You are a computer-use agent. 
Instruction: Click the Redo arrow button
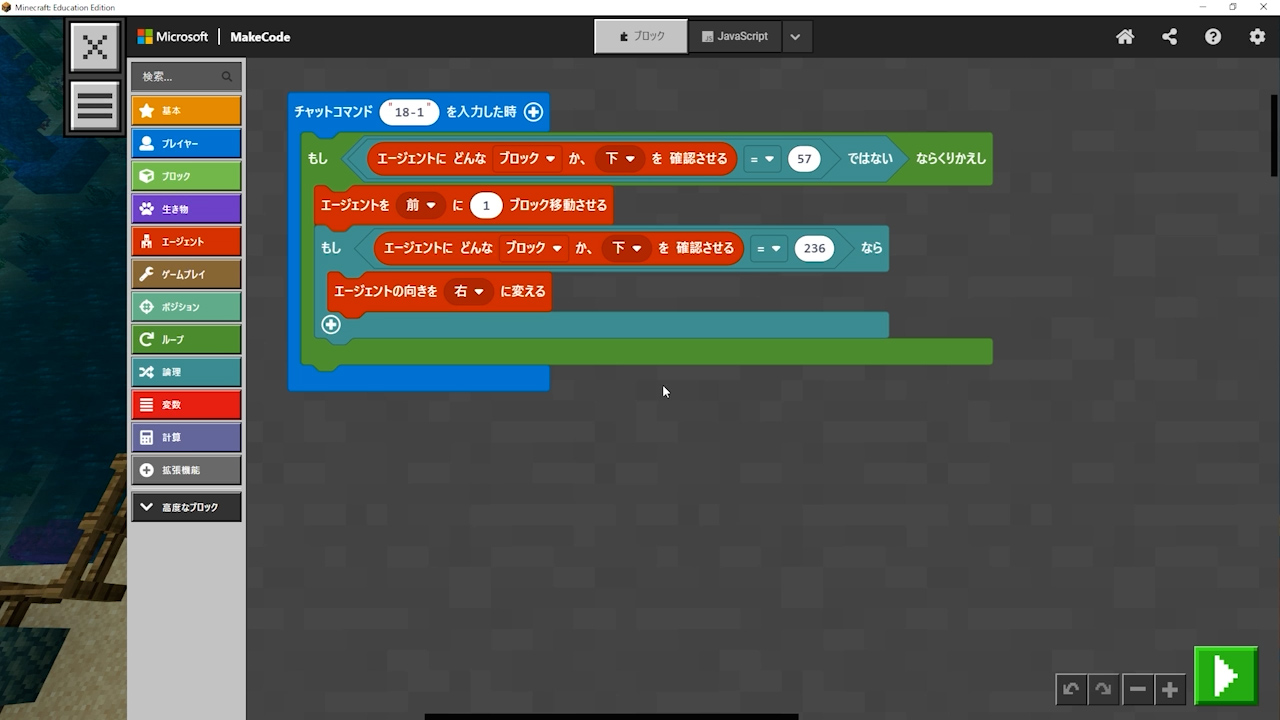[x=1103, y=689]
